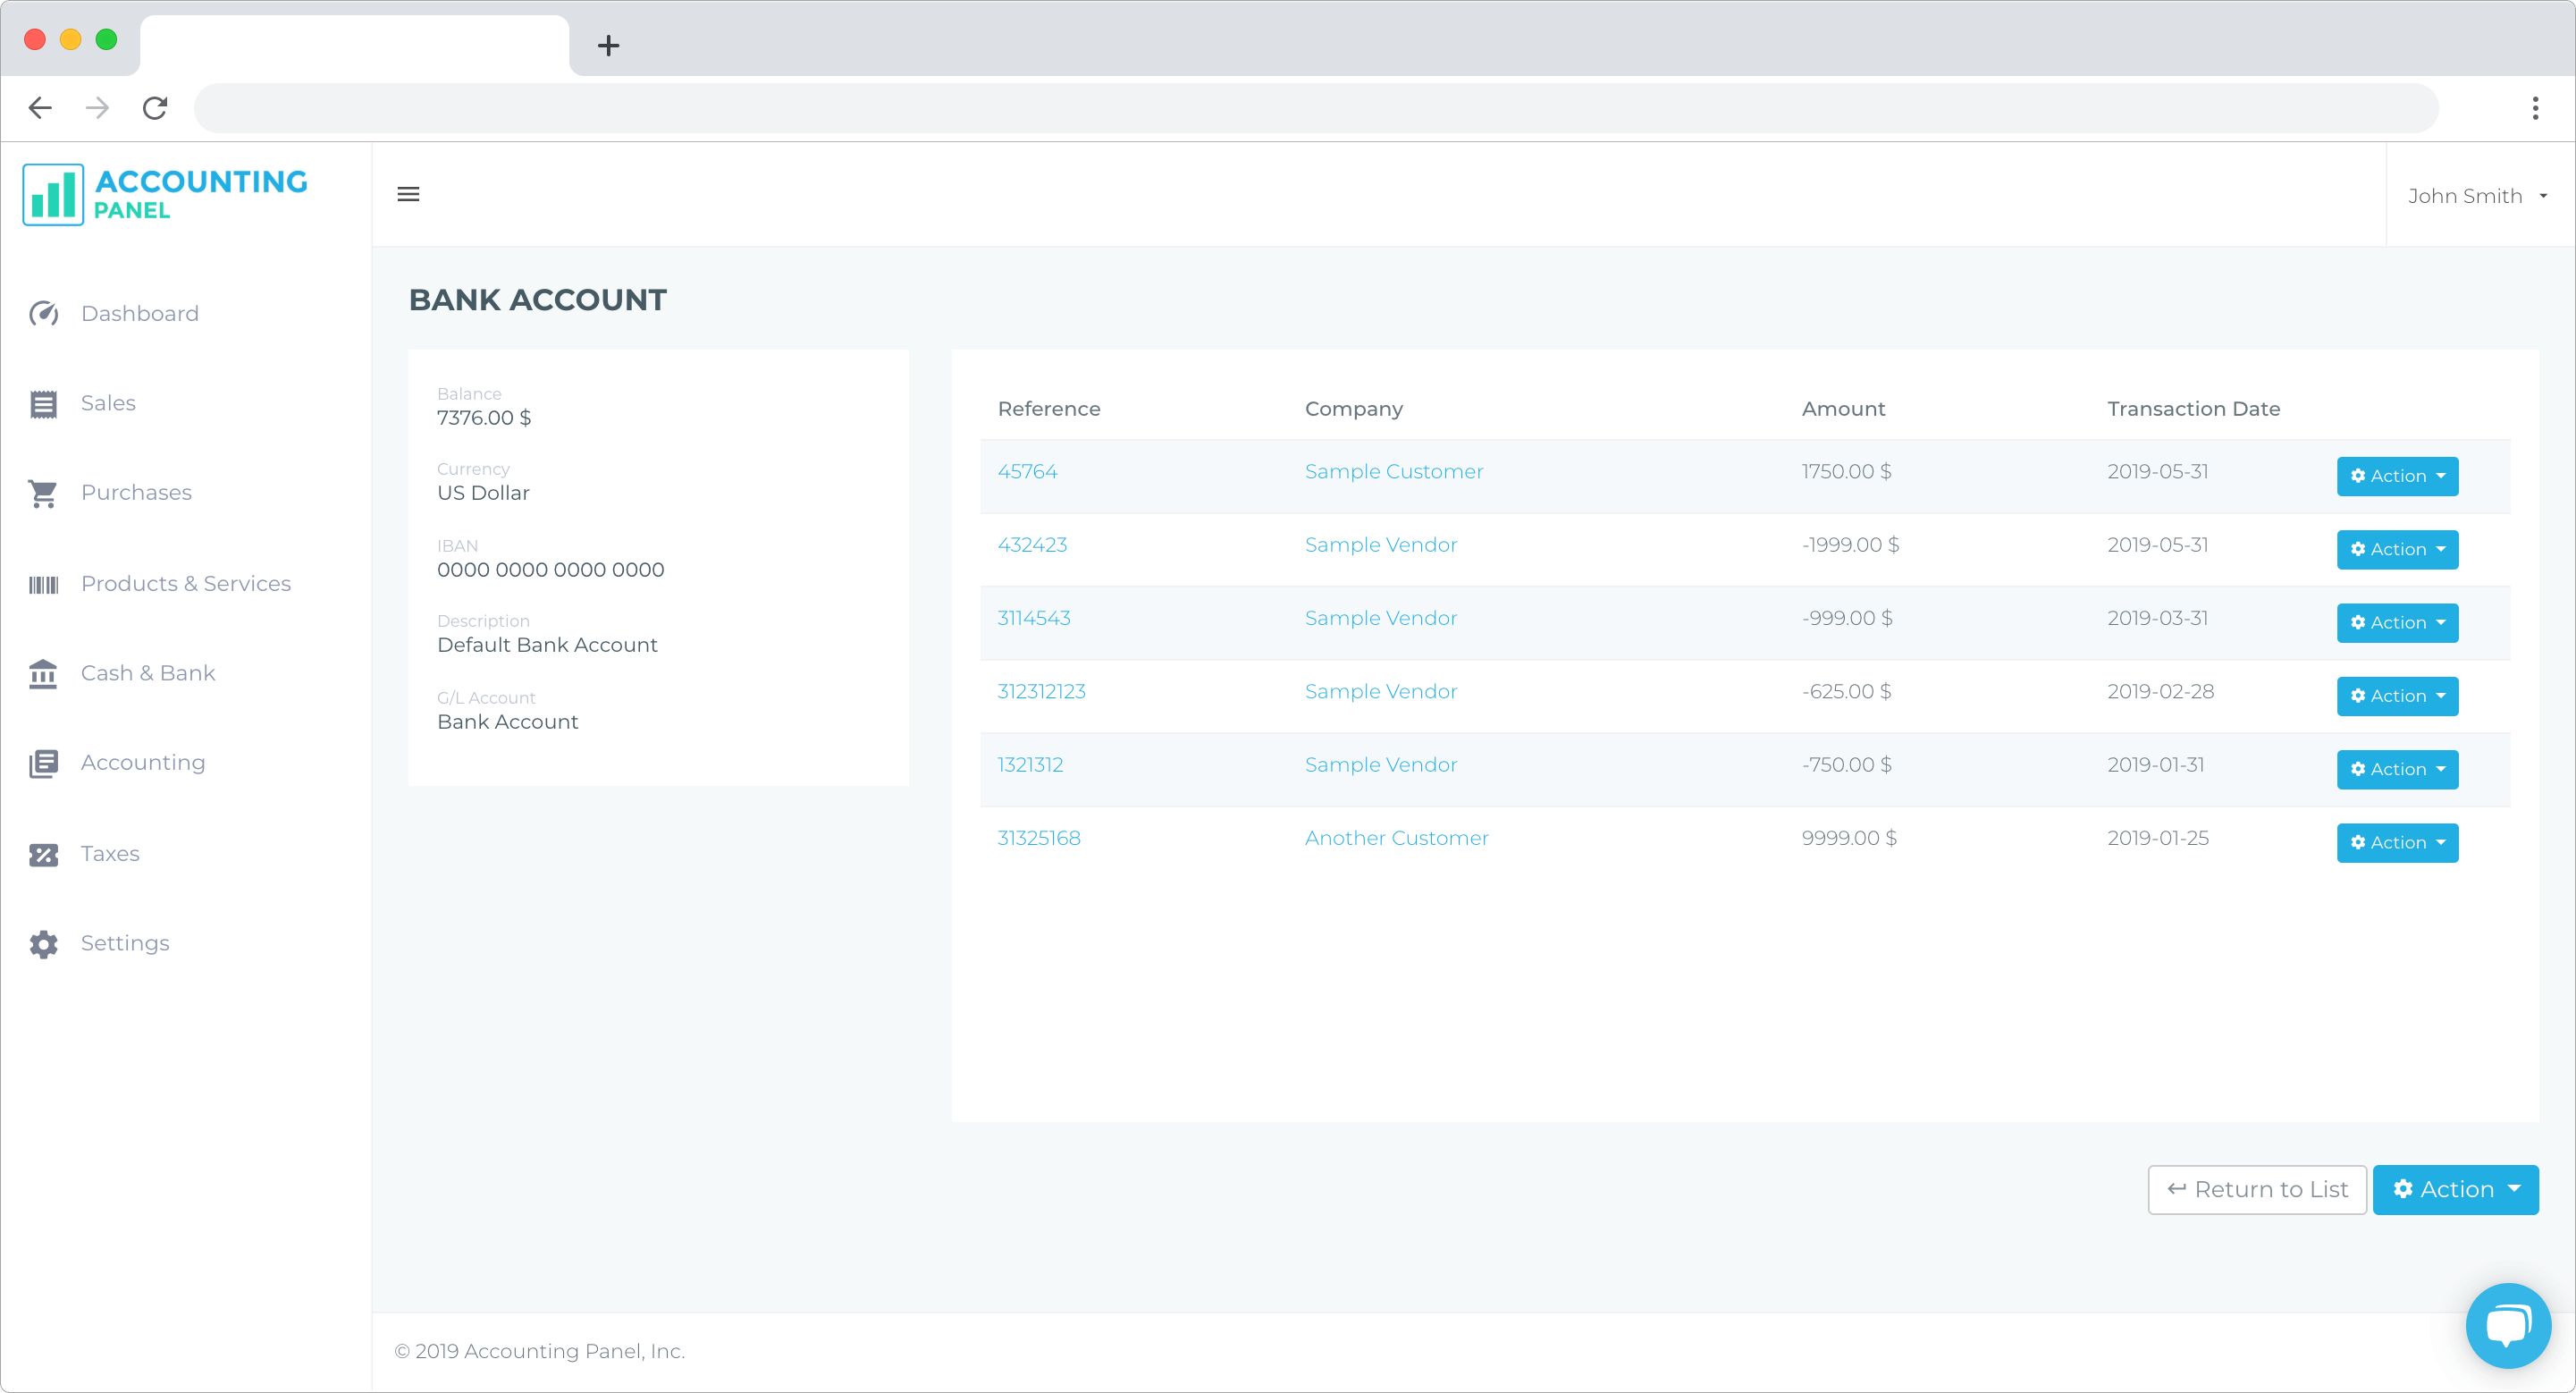Open transaction reference 1321312 link
The width and height of the screenshot is (2576, 1393).
coord(1030,765)
